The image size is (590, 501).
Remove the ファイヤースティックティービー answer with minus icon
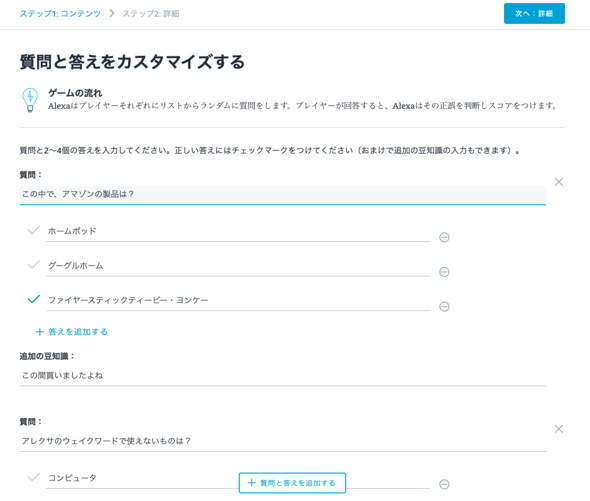point(444,307)
